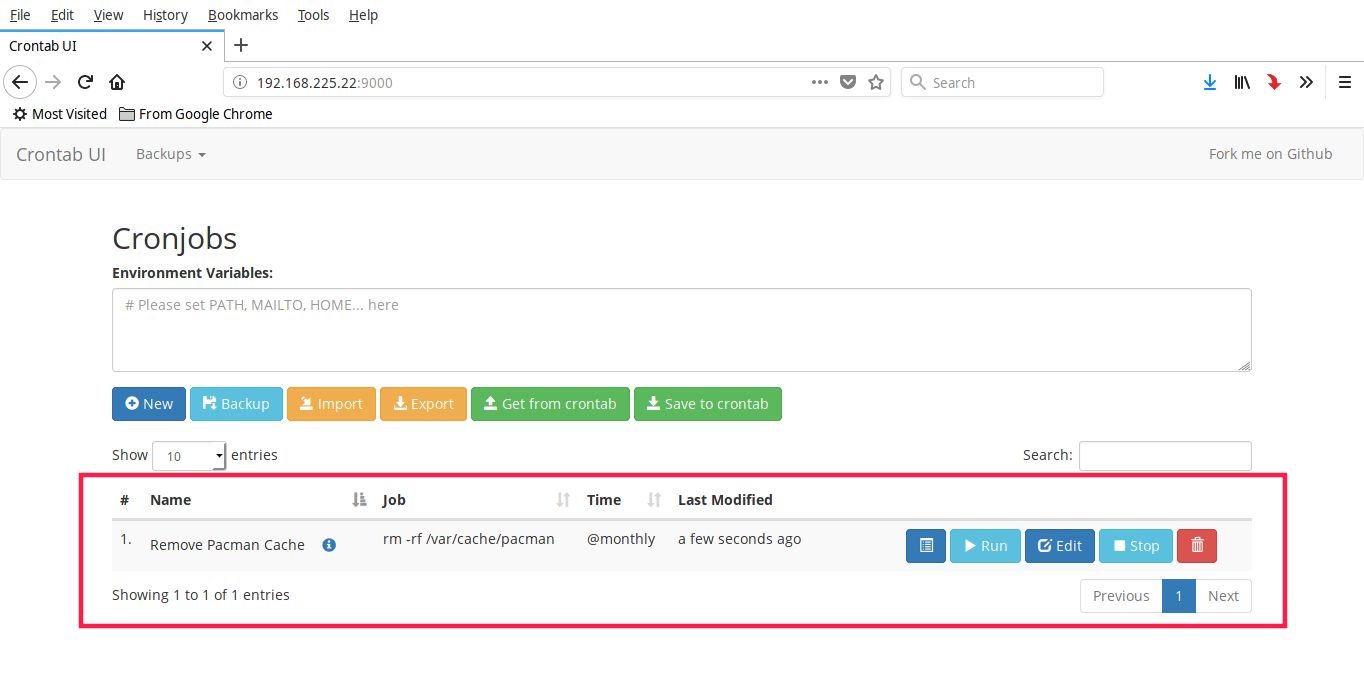Open page actions three-dot menu
The width and height of the screenshot is (1364, 688).
coord(820,82)
